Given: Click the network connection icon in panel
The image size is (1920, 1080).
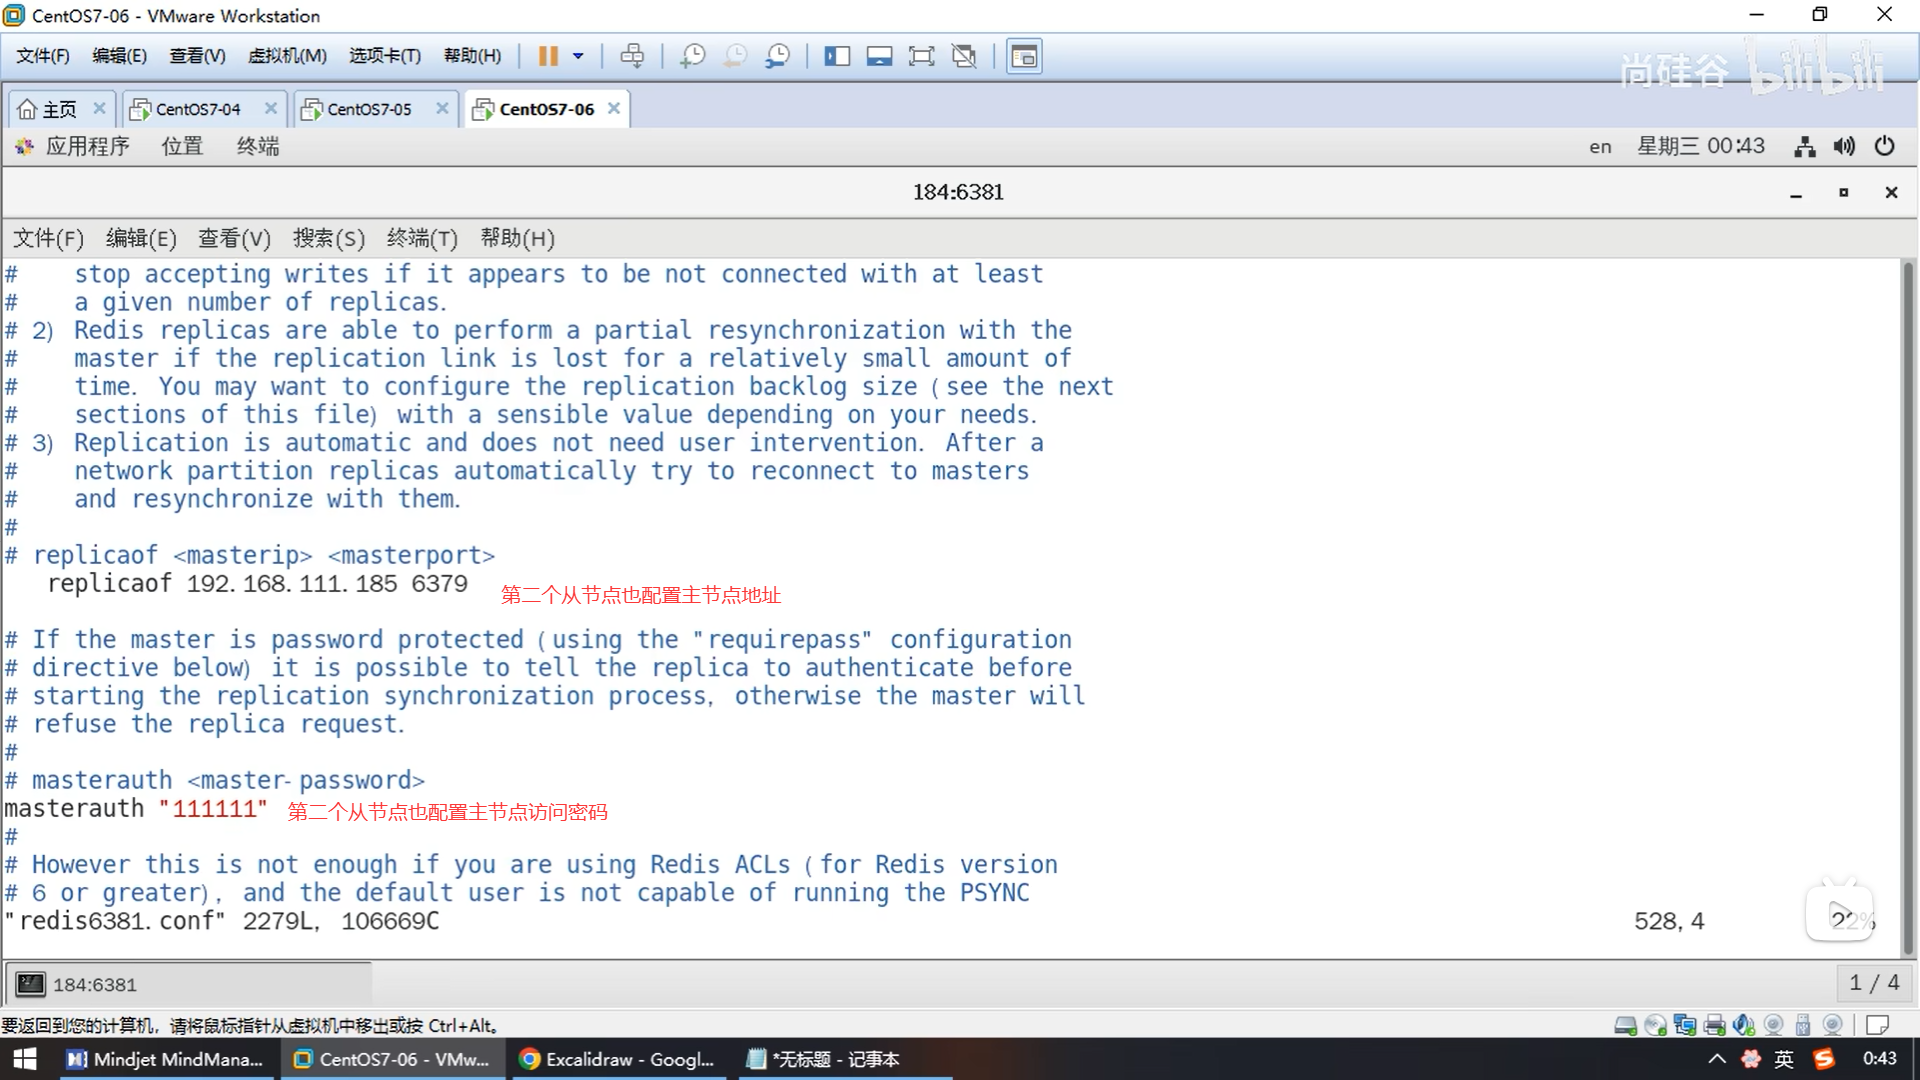Looking at the screenshot, I should click(x=1804, y=146).
